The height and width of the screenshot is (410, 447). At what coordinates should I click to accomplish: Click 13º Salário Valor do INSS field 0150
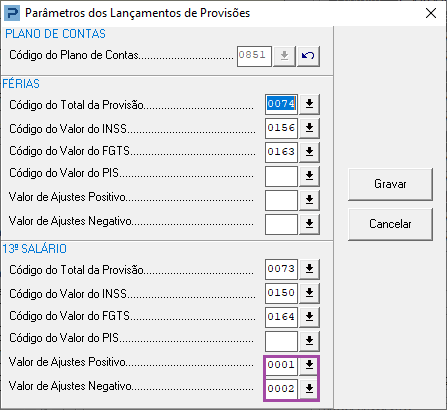pos(281,293)
